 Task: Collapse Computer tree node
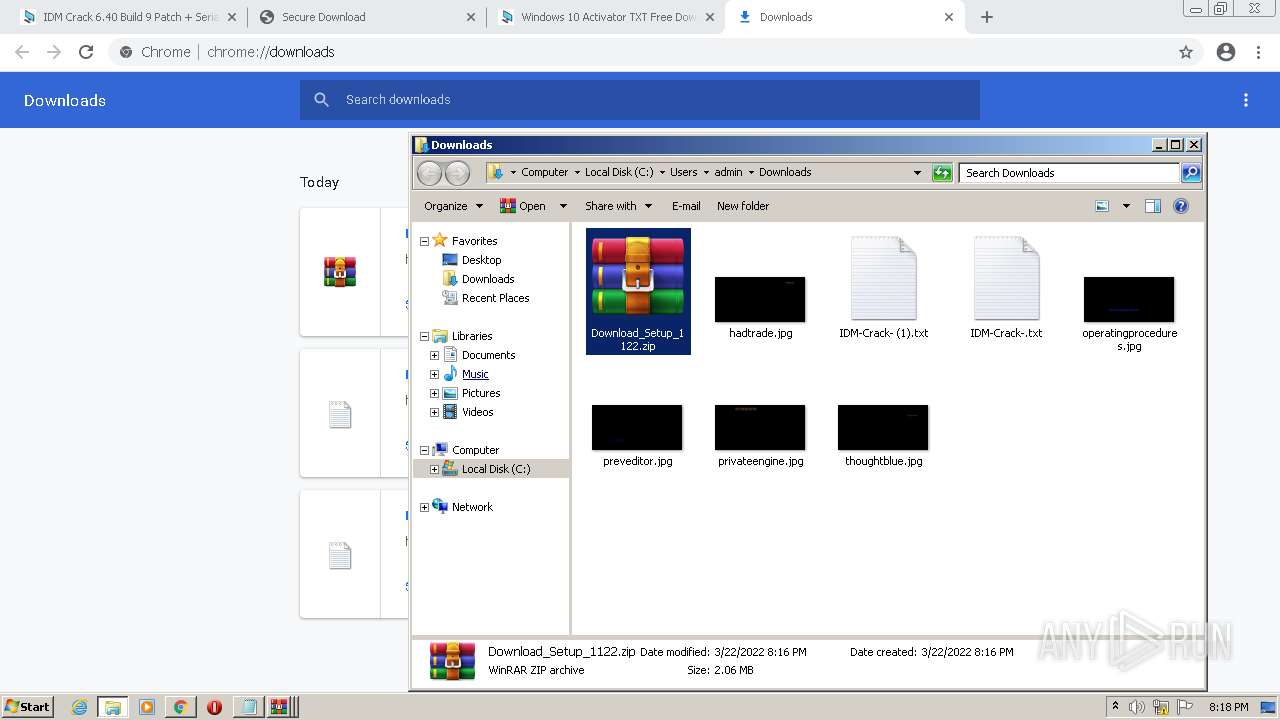(x=424, y=450)
